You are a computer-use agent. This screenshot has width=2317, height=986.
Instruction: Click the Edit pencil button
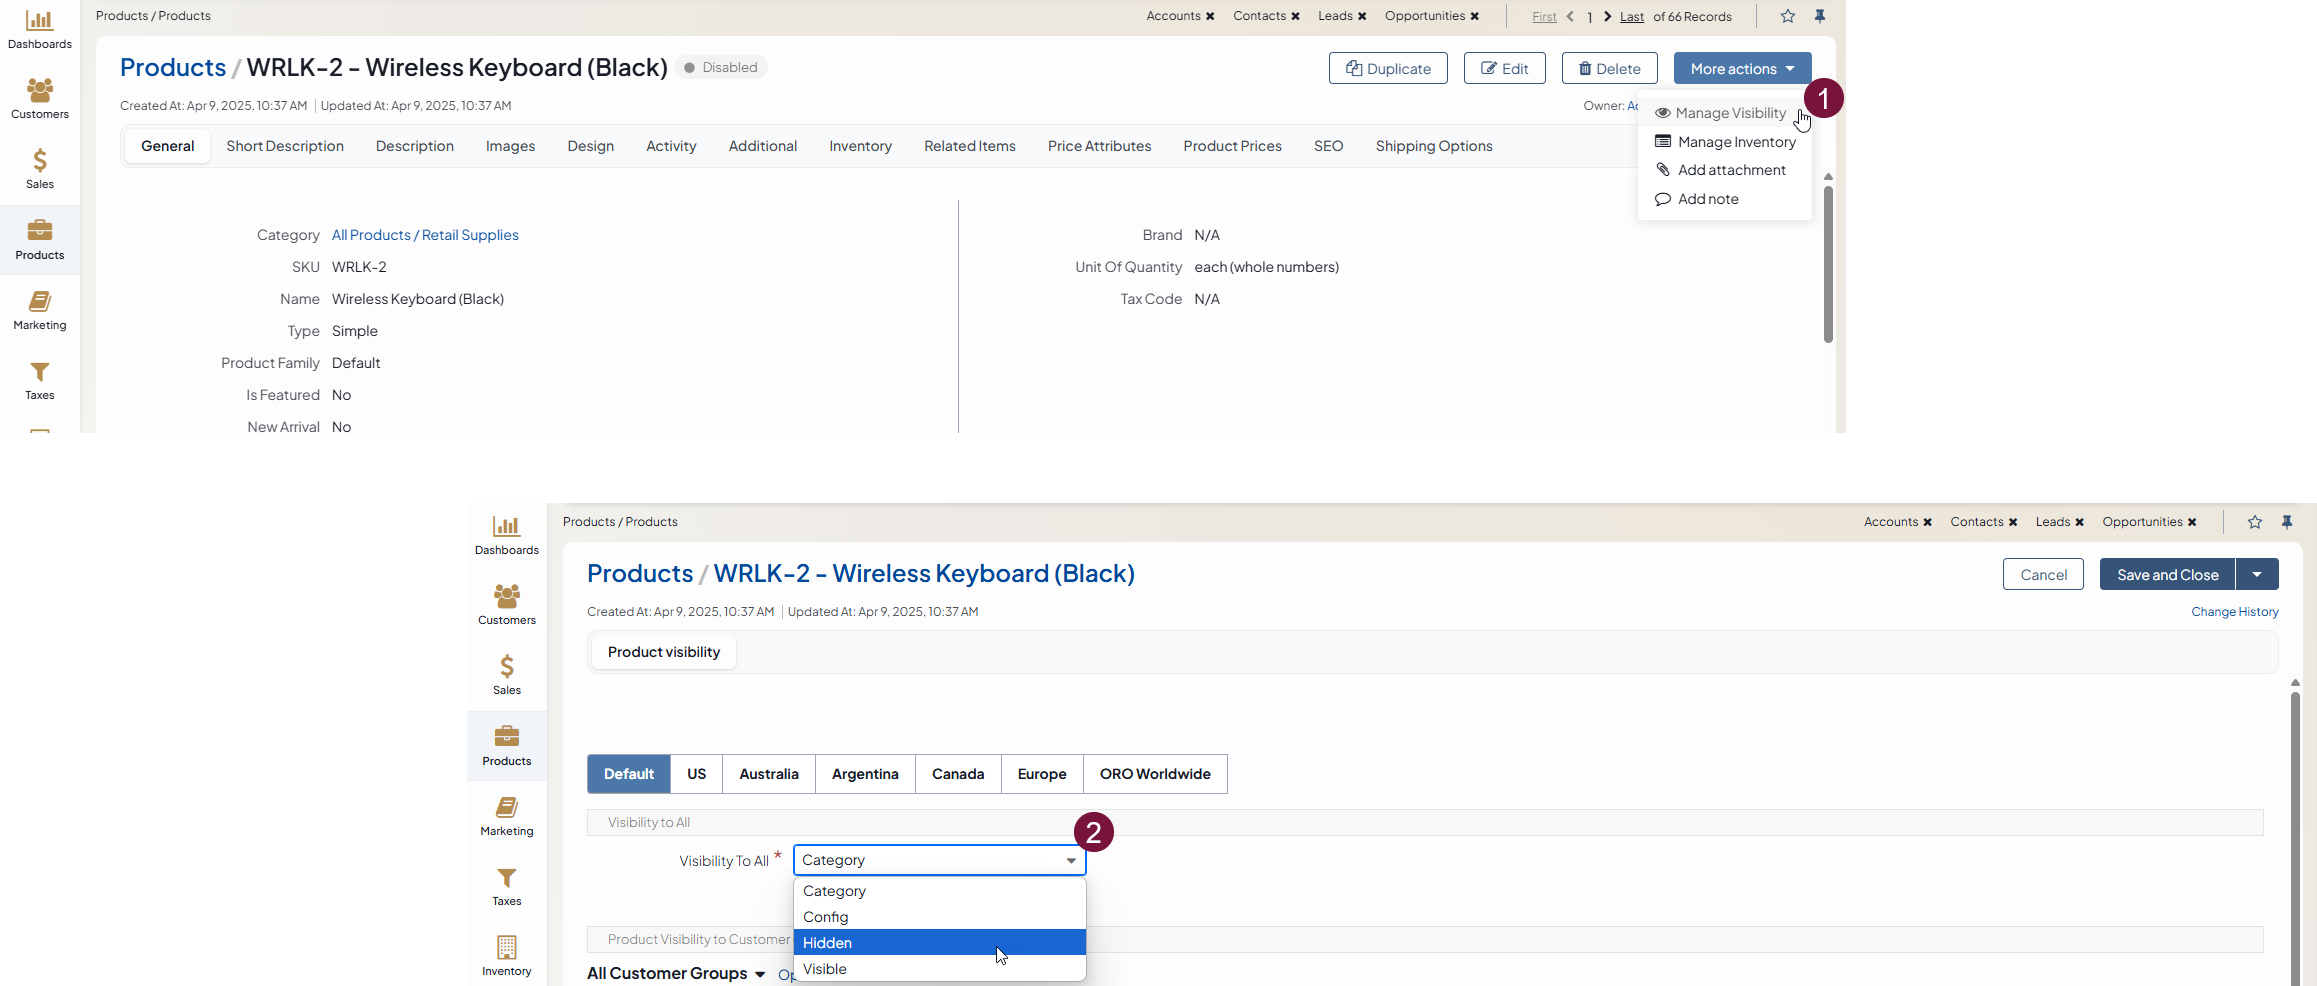click(1504, 69)
